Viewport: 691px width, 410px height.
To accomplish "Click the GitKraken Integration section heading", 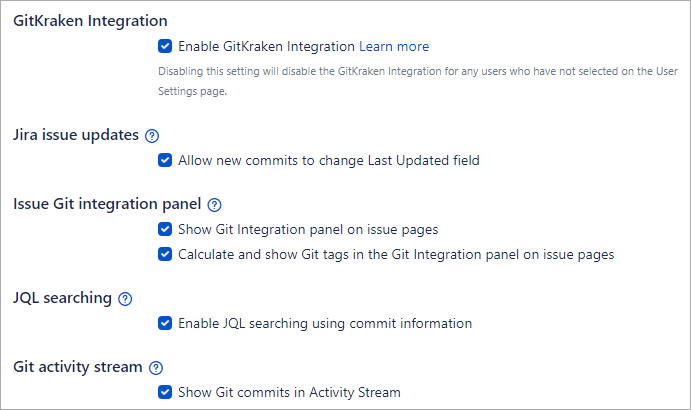I will (90, 20).
